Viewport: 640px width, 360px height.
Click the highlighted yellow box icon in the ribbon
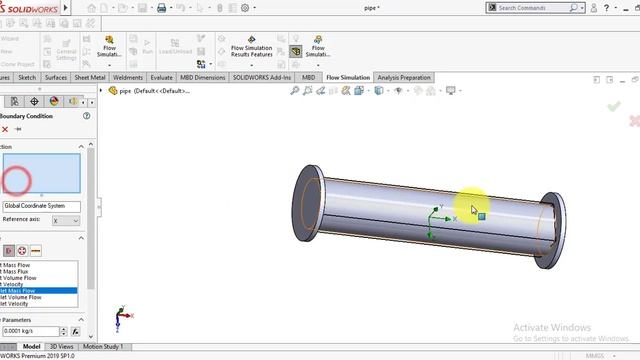pyautogui.click(x=296, y=51)
